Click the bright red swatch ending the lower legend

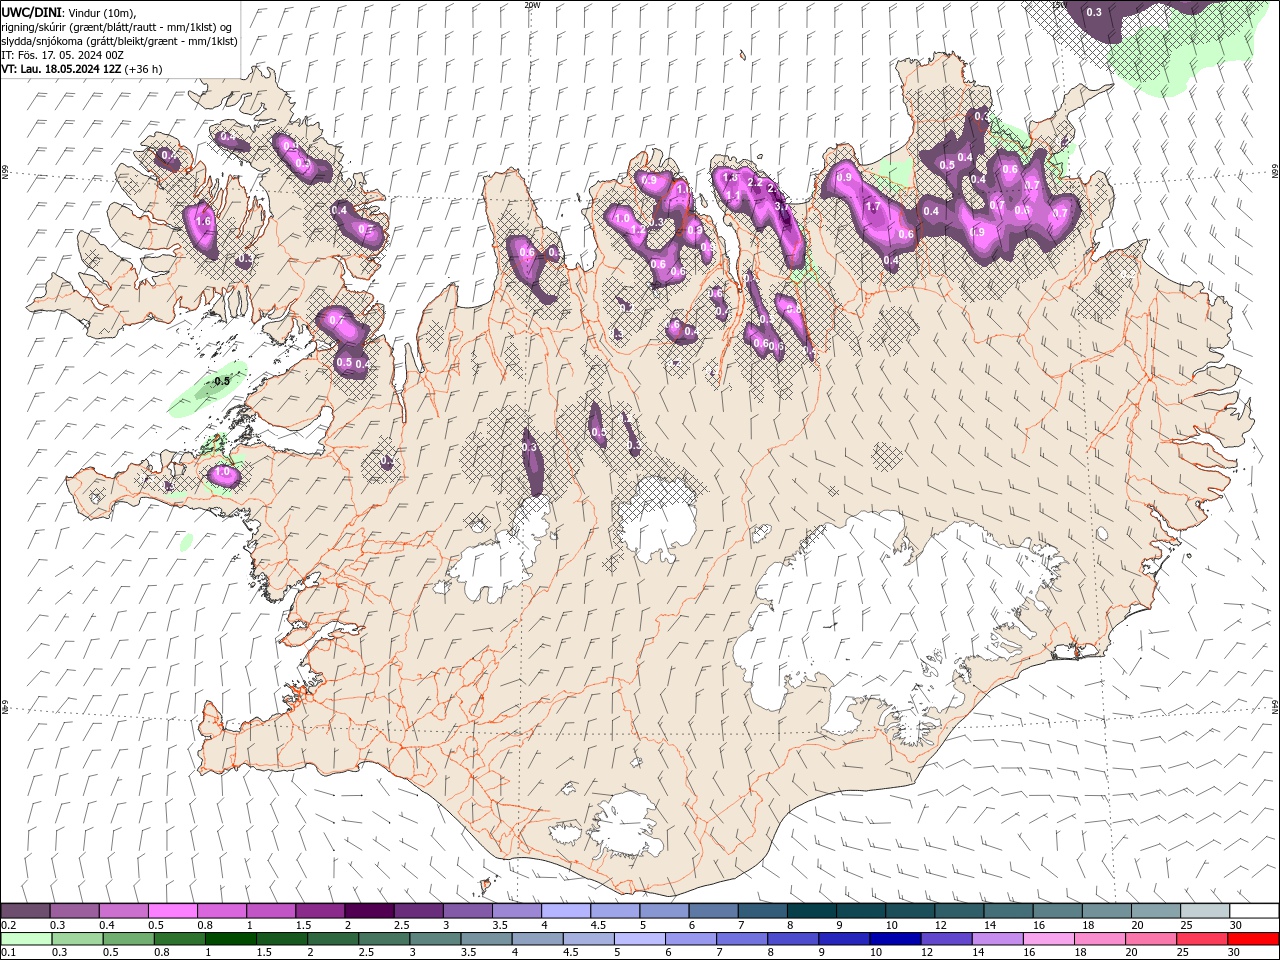click(1254, 939)
